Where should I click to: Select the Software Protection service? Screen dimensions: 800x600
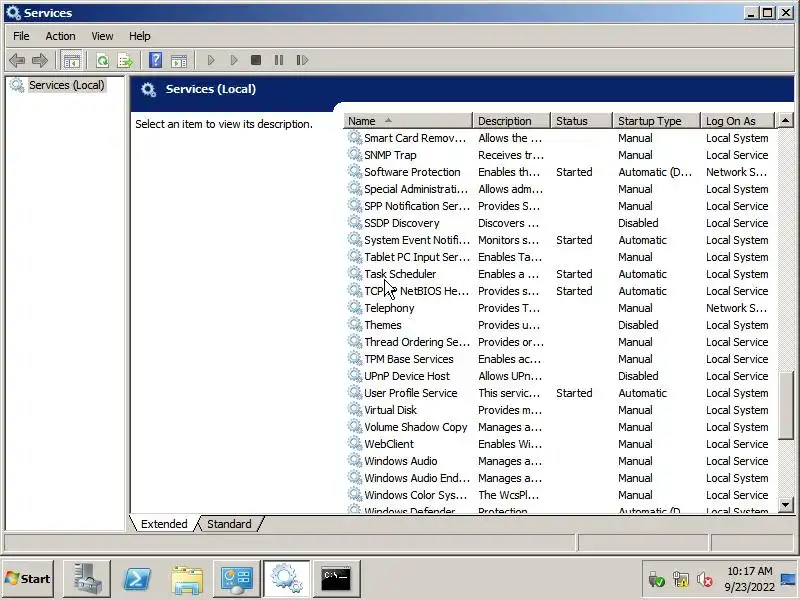point(558,172)
